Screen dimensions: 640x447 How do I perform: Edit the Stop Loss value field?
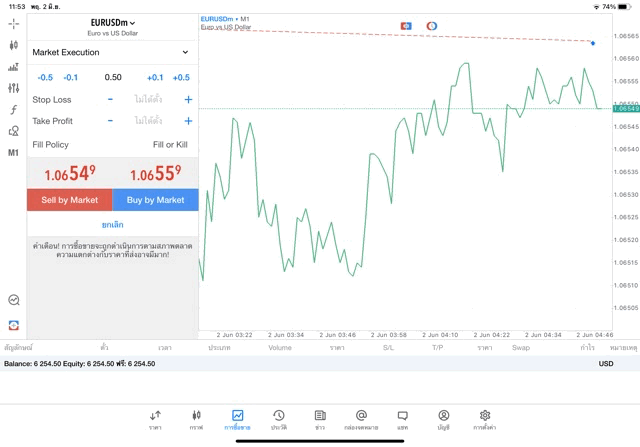pos(148,99)
